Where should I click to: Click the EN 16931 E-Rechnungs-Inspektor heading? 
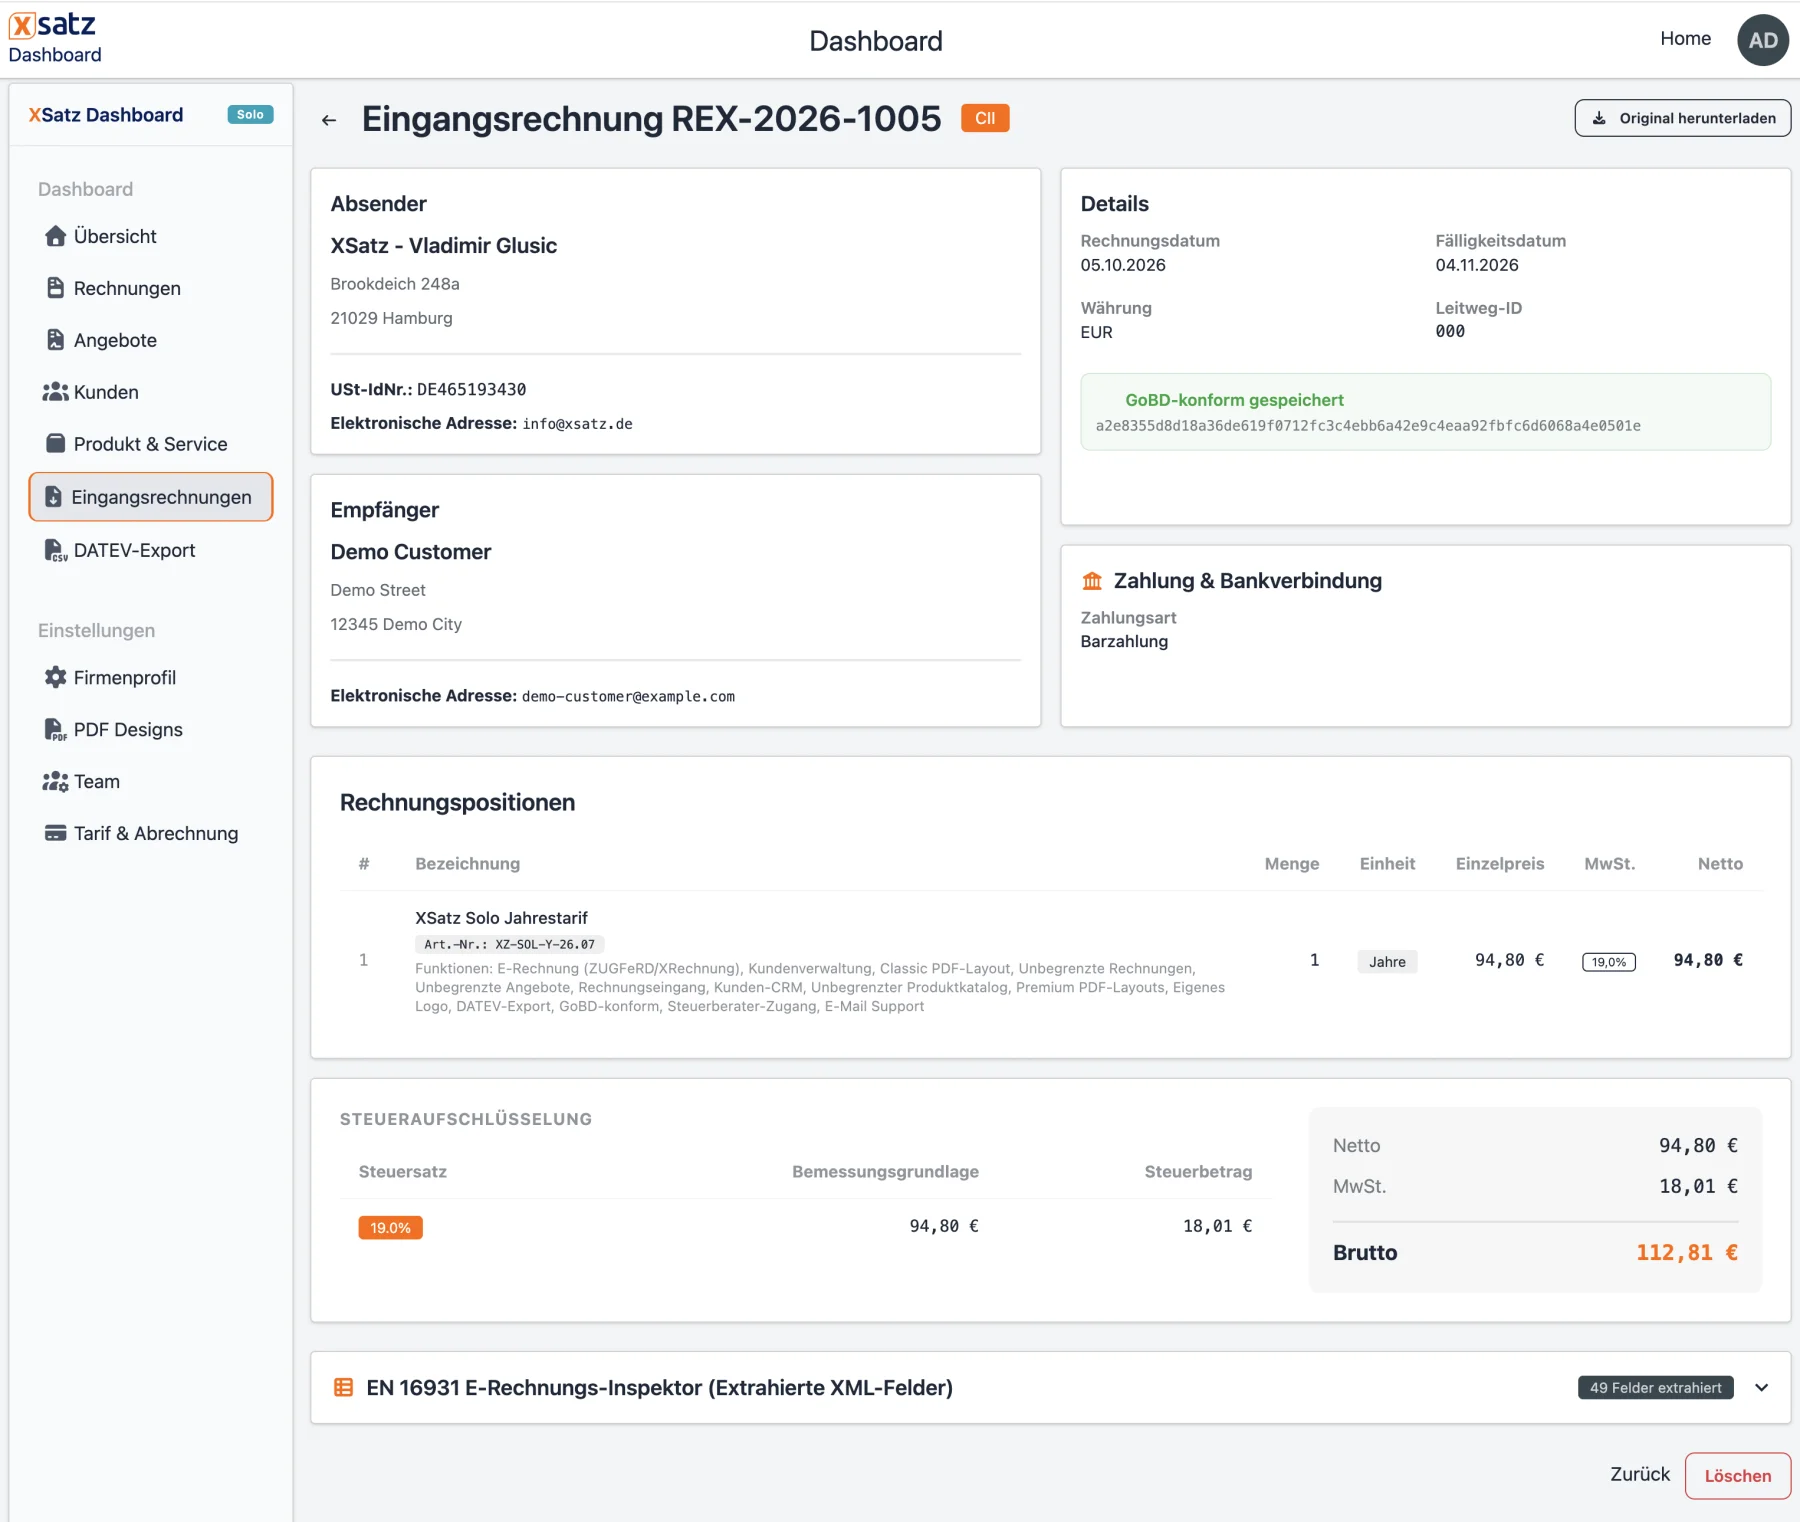[660, 1388]
